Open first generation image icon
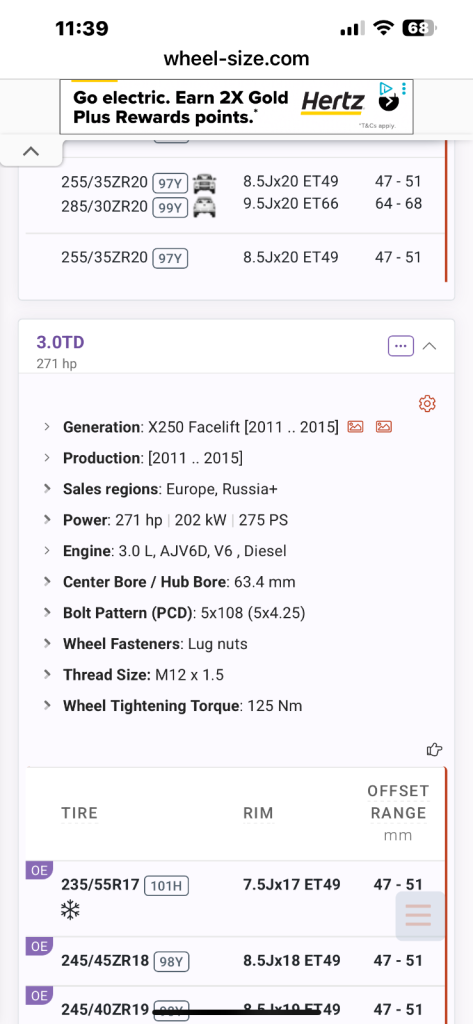The height and width of the screenshot is (1024, 473). click(x=355, y=427)
